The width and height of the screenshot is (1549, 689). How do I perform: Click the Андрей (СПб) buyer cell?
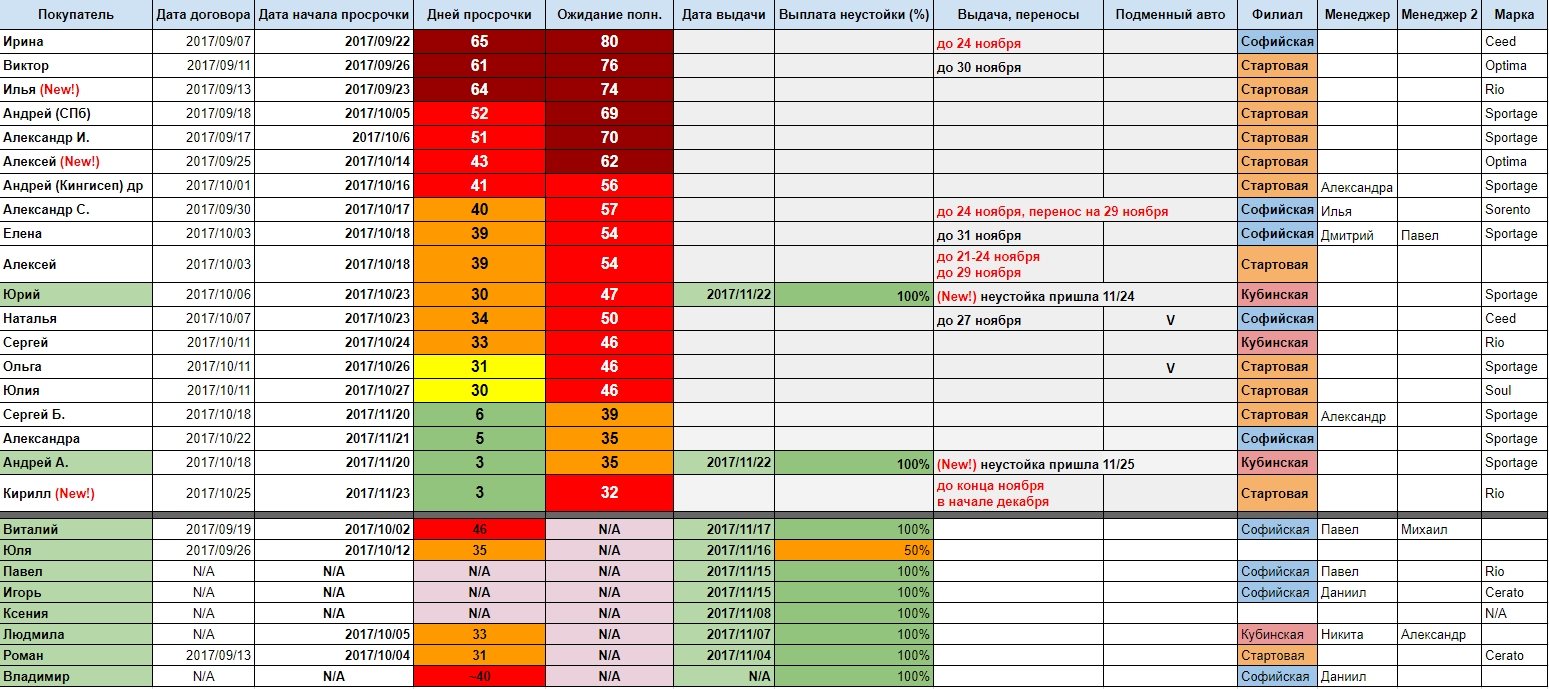click(76, 114)
